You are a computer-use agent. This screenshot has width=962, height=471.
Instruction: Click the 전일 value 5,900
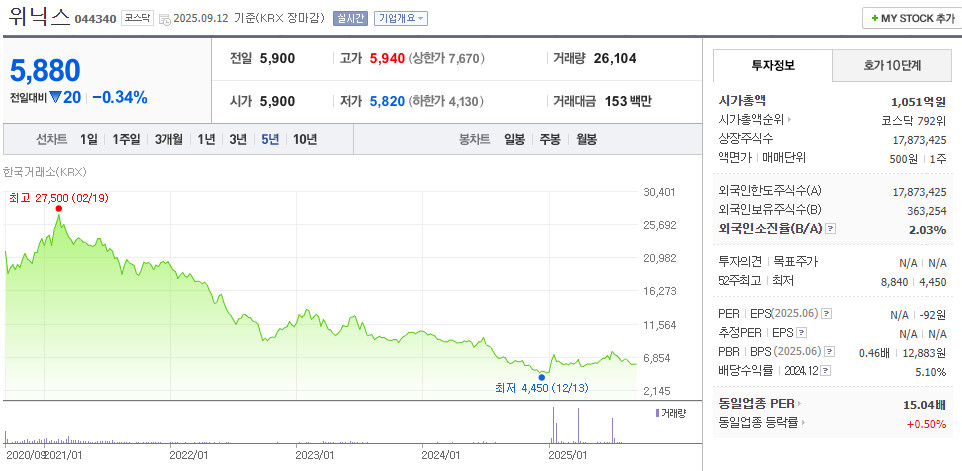pos(277,58)
